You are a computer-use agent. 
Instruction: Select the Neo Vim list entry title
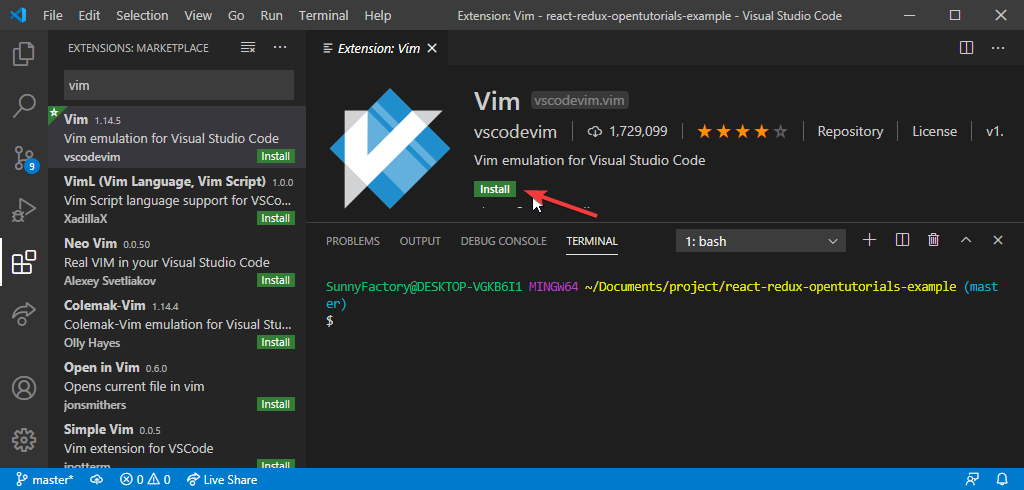(90, 243)
